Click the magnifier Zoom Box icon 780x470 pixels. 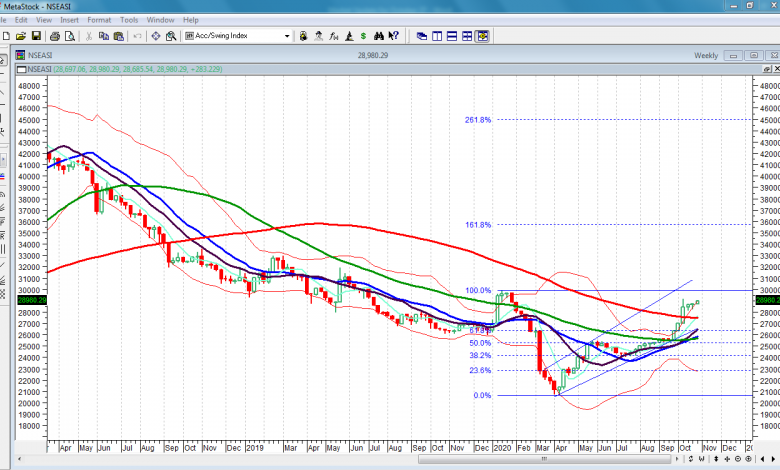click(x=171, y=36)
